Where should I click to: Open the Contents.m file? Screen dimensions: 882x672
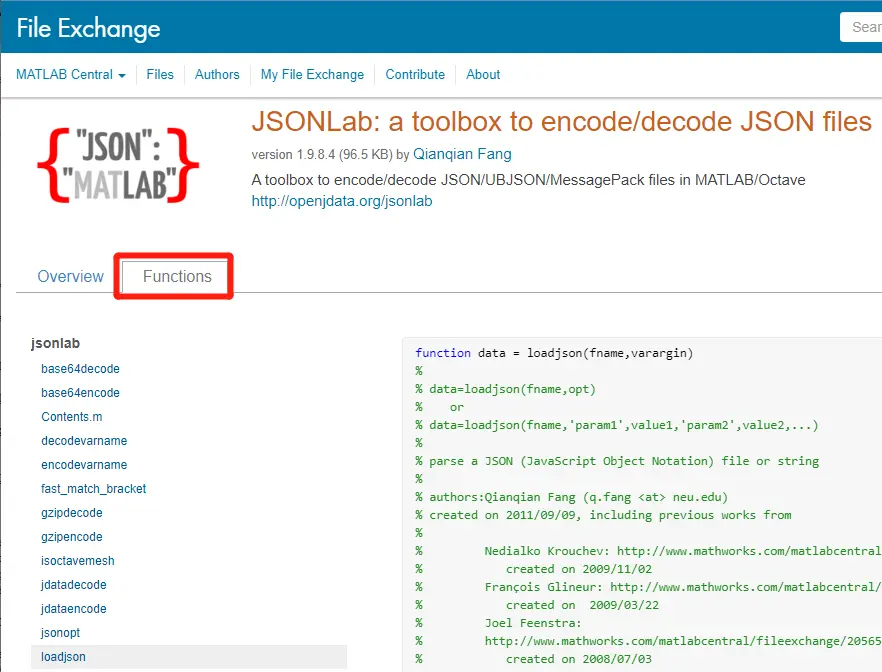click(x=71, y=417)
